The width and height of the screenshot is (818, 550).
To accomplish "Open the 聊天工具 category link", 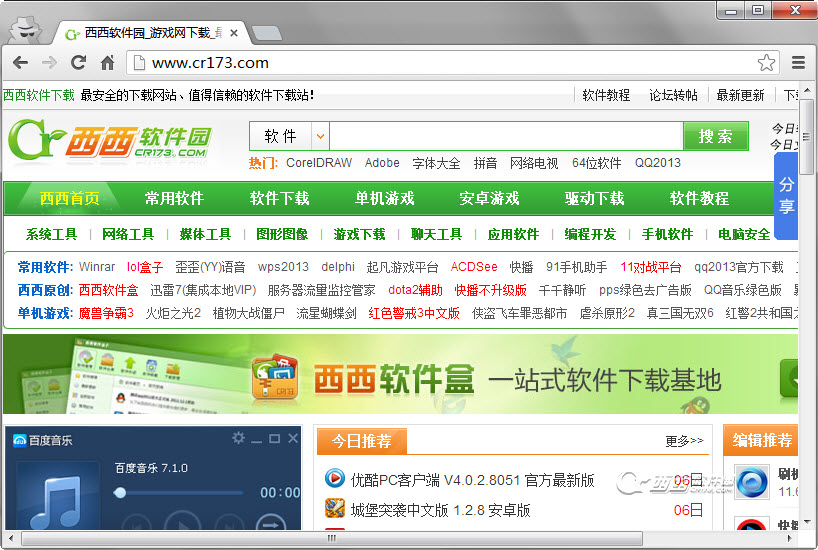I will coord(436,234).
